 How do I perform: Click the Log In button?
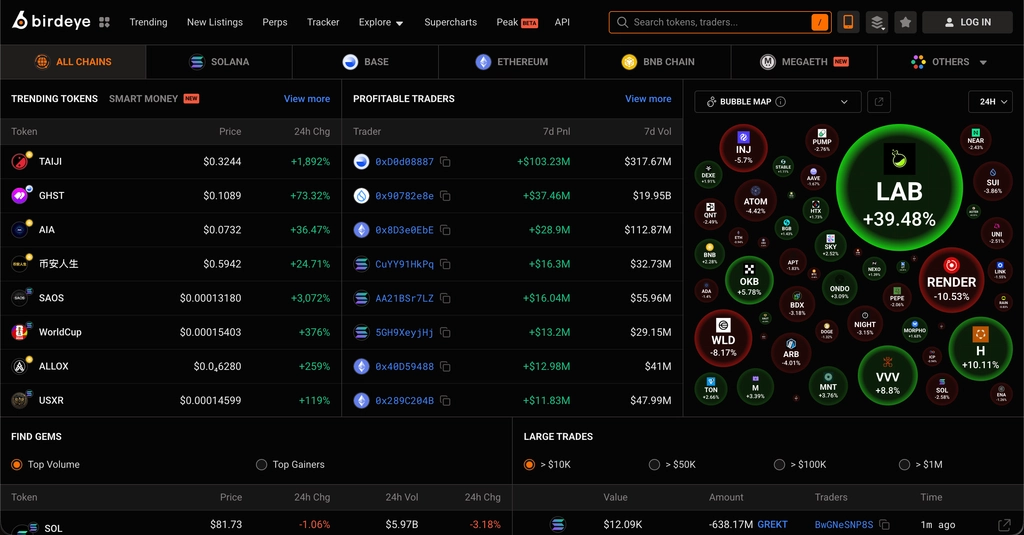tap(967, 22)
